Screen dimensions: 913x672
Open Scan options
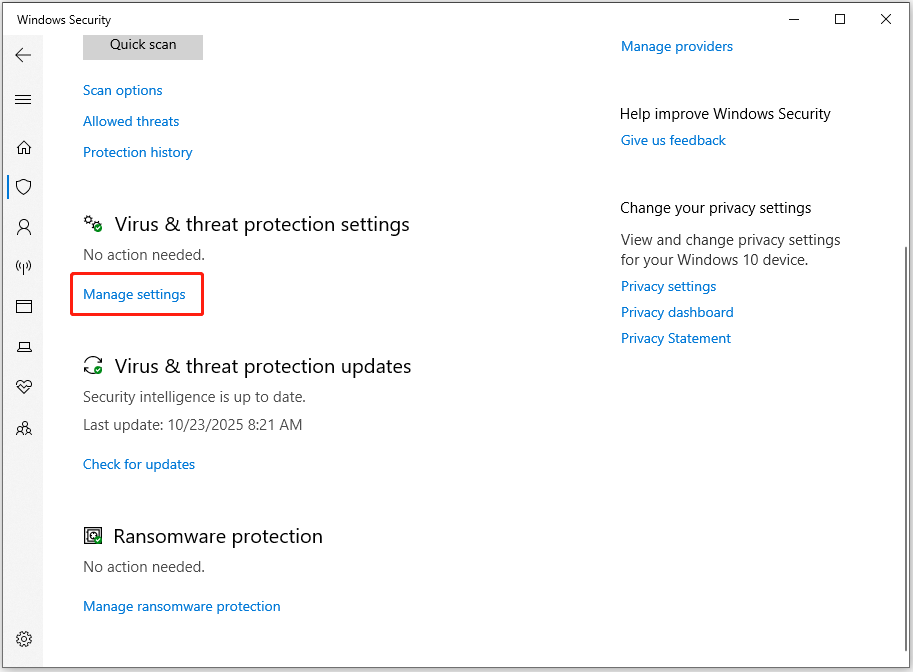tap(122, 90)
